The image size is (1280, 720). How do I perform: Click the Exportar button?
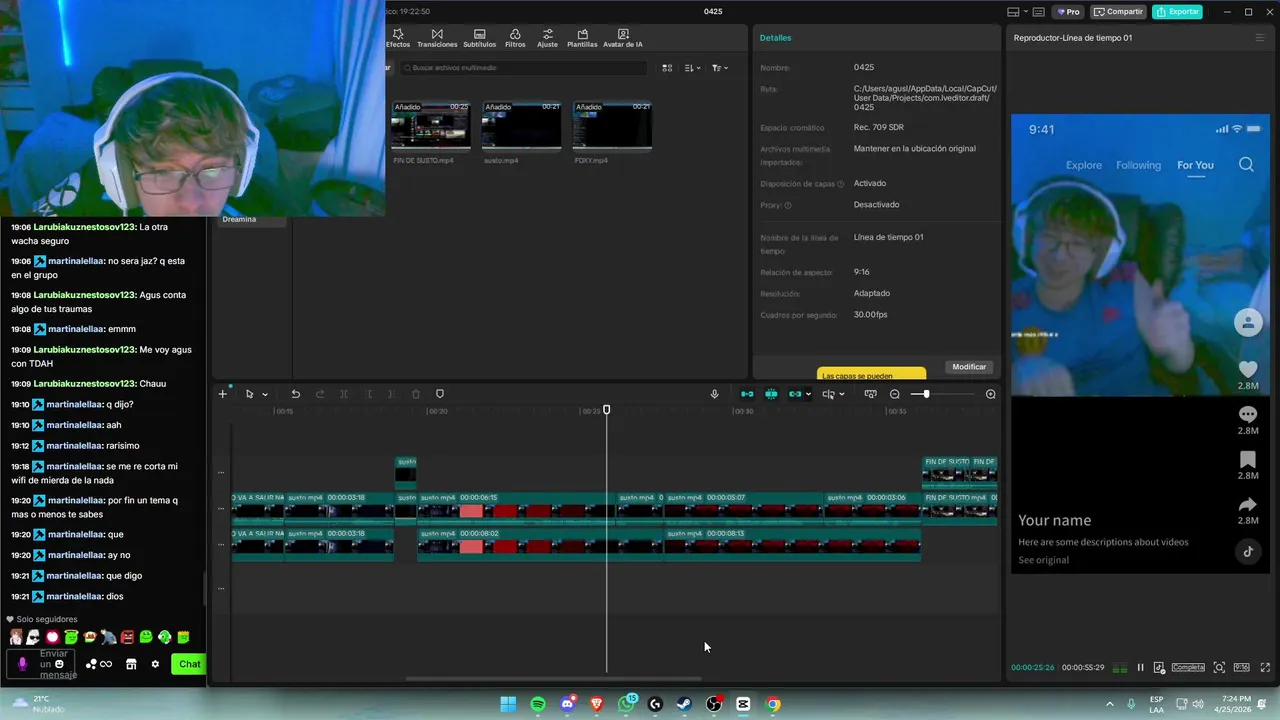pos(1177,12)
